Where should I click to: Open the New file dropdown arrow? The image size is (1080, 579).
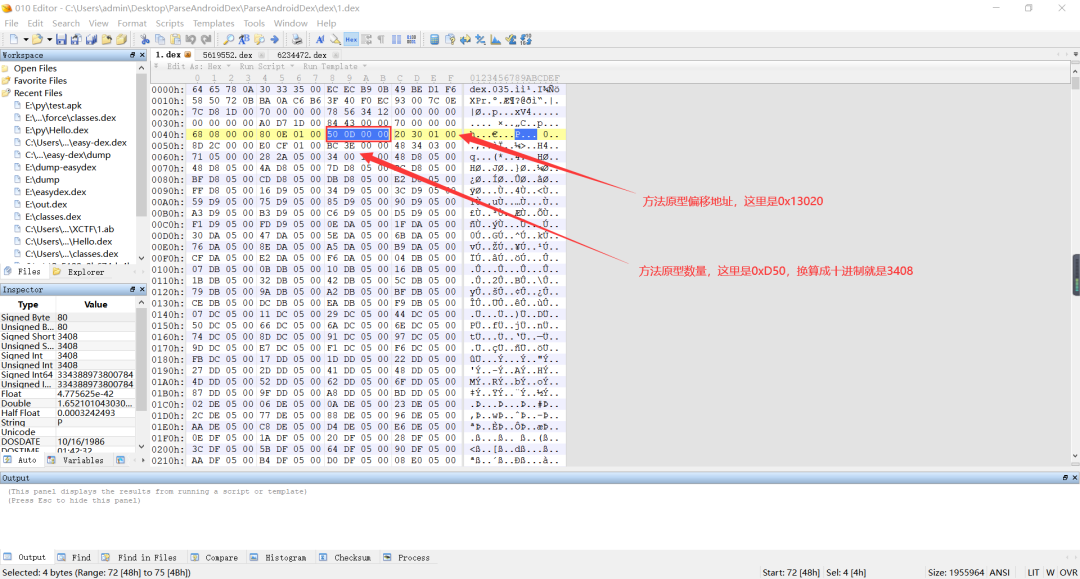tap(25, 39)
